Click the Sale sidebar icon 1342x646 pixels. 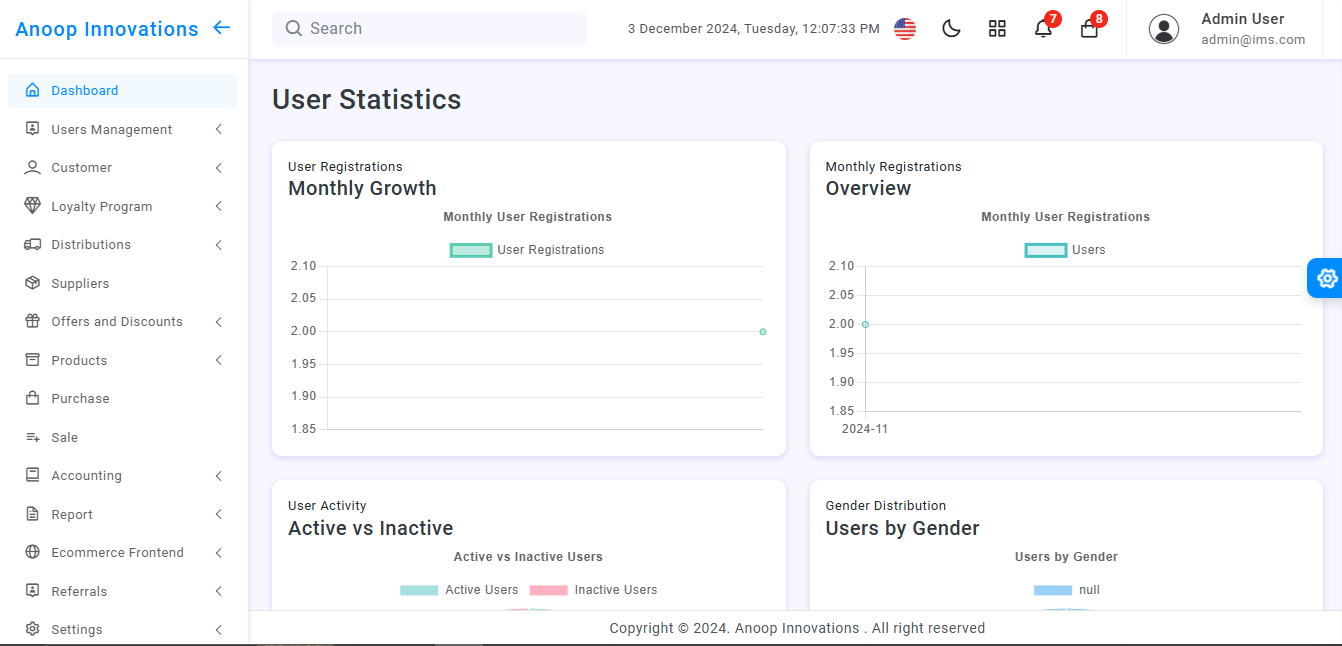pos(32,437)
